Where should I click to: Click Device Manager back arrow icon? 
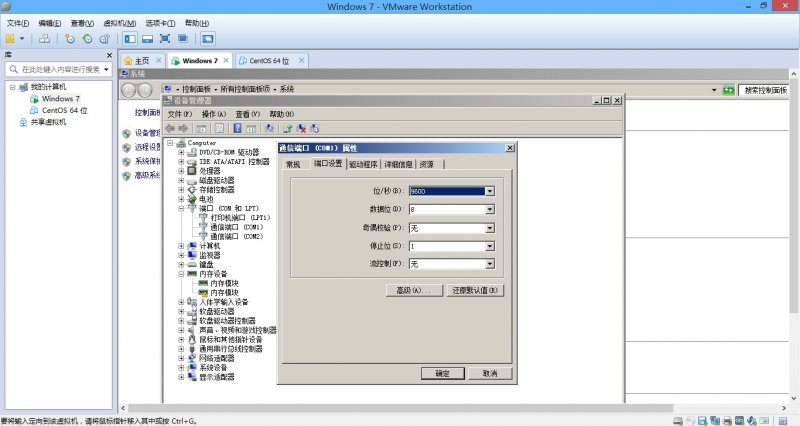[170, 129]
